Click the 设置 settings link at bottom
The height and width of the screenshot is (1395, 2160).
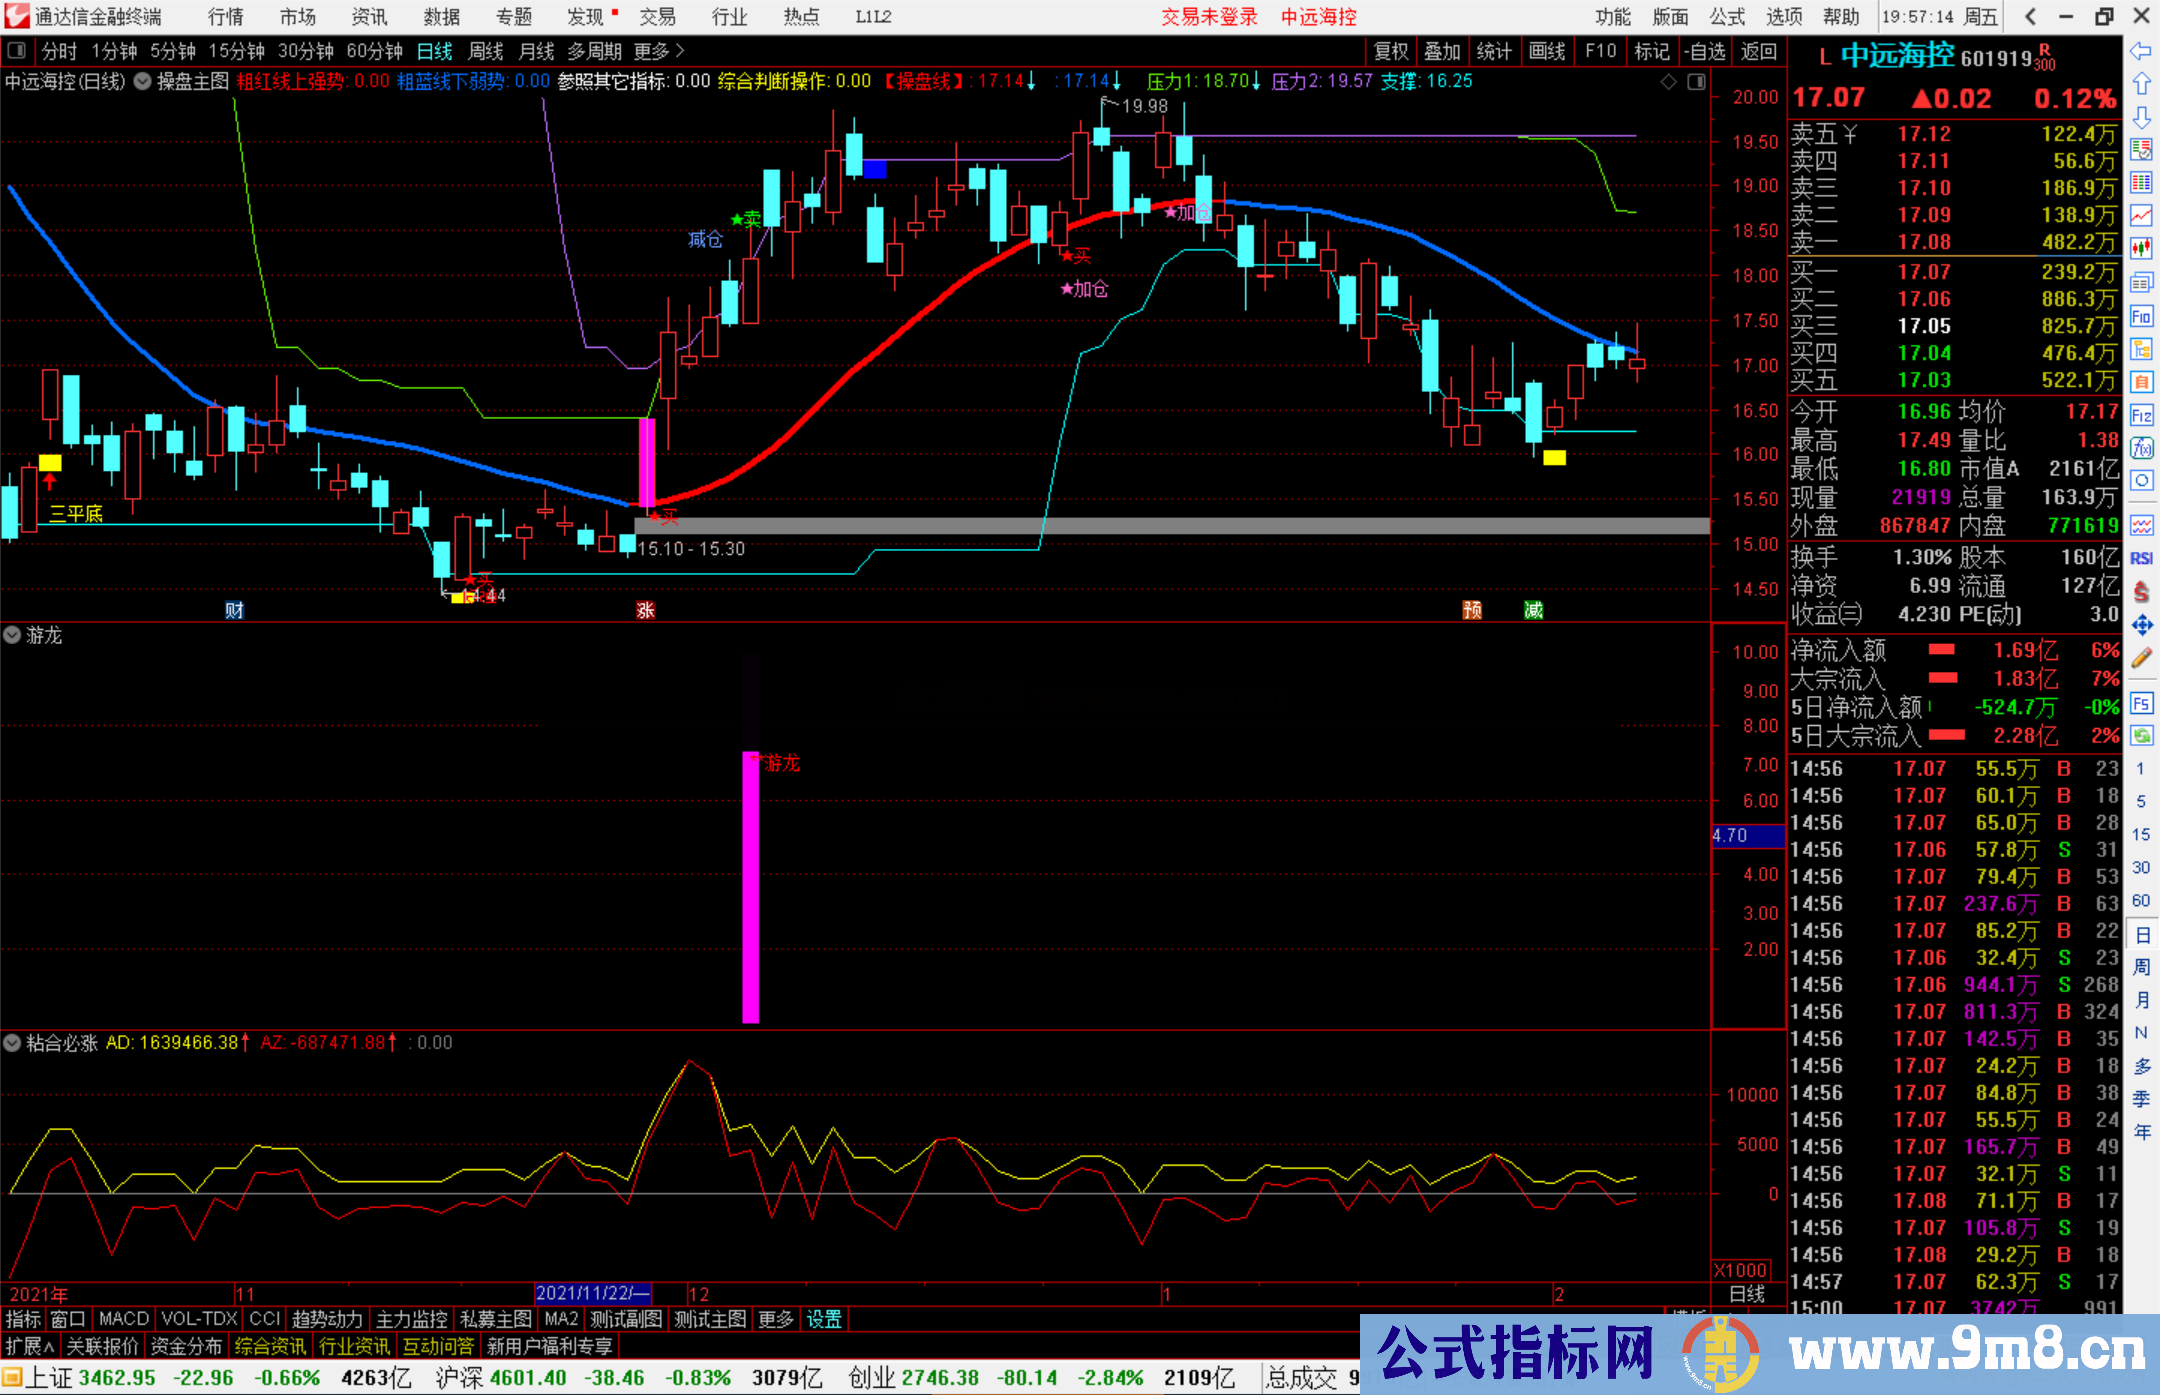[x=824, y=1319]
